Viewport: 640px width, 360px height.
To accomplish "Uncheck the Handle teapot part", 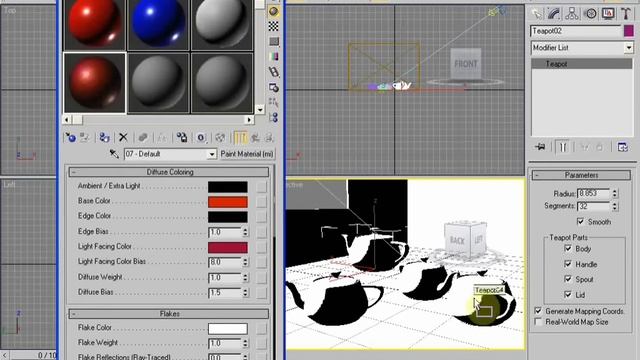I will tap(567, 264).
